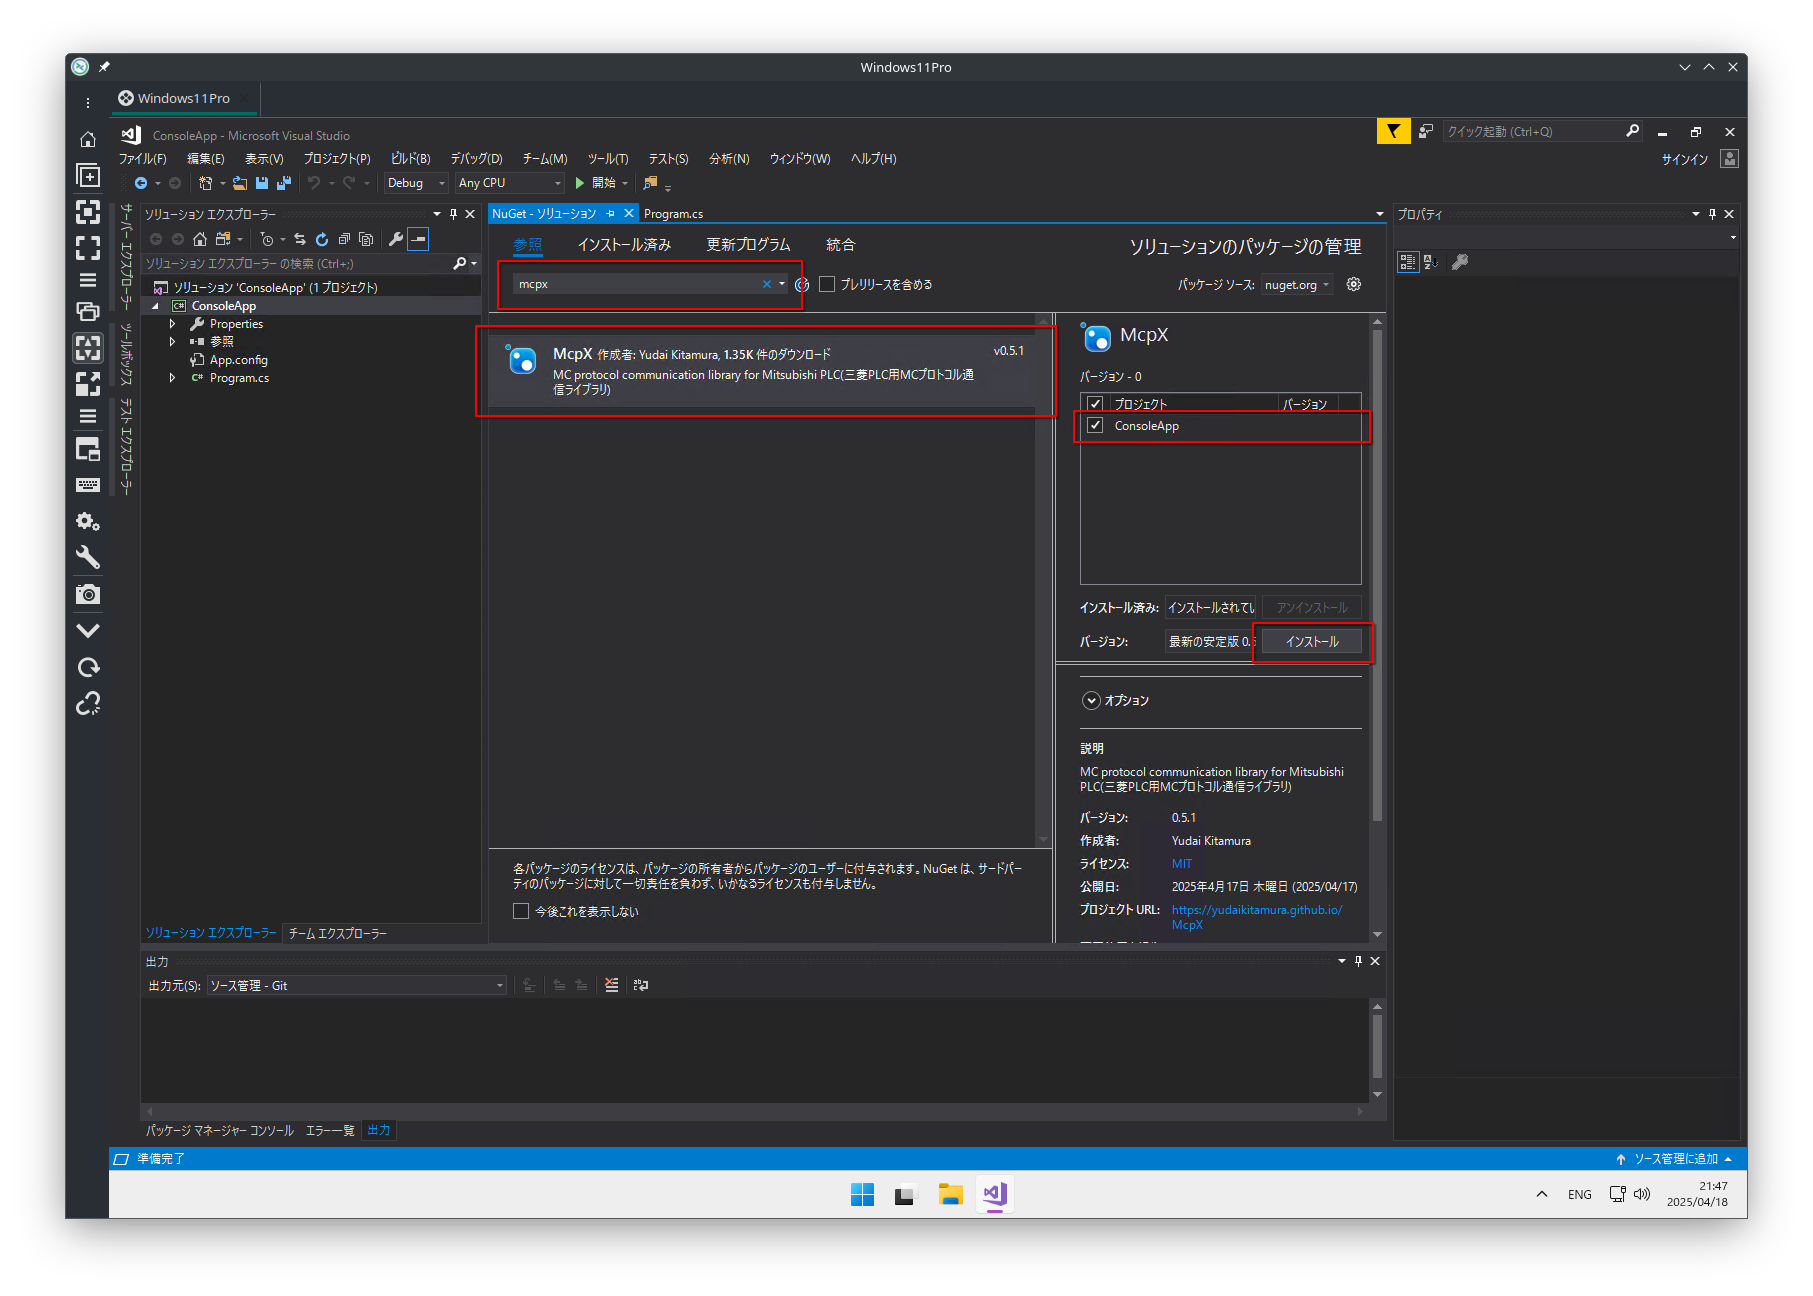
Task: Open Visual Studio from Windows taskbar
Action: coord(994,1194)
